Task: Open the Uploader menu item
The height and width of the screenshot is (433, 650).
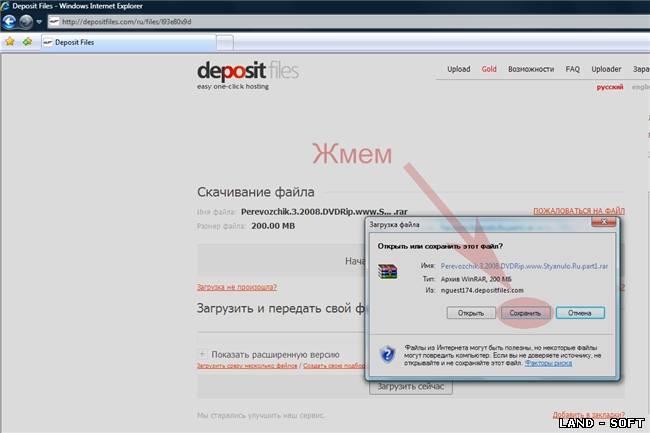Action: point(606,69)
